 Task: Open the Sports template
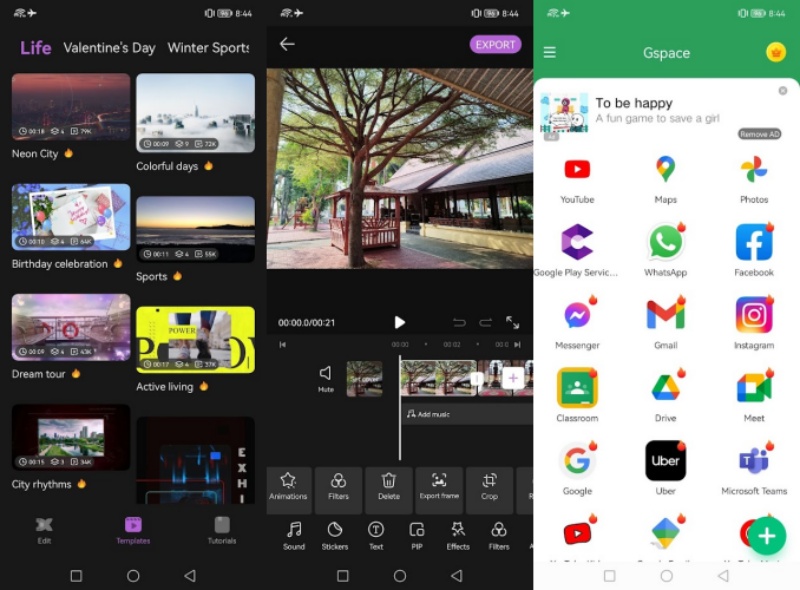coord(195,229)
